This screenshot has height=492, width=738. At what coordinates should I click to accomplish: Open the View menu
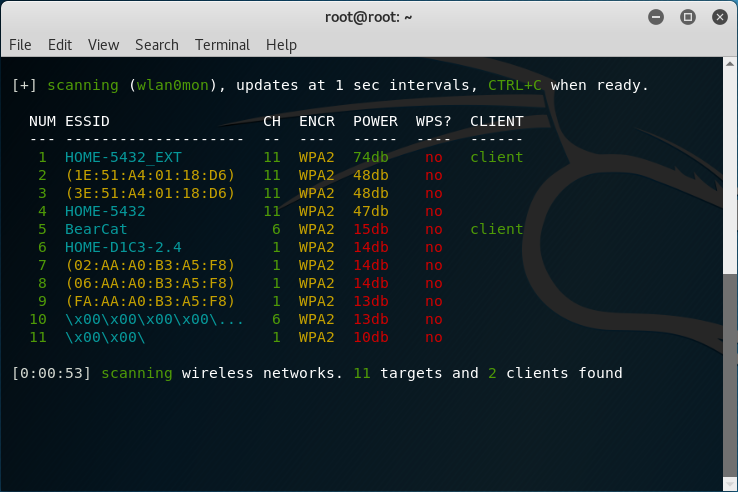point(103,45)
